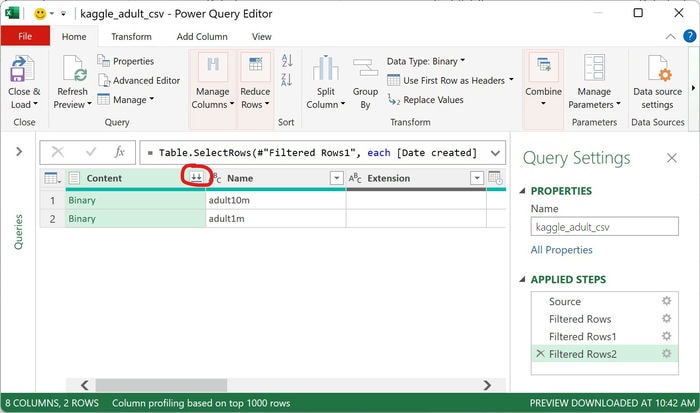Open settings gear for Source step
Image resolution: width=700 pixels, height=413 pixels.
pyautogui.click(x=666, y=301)
